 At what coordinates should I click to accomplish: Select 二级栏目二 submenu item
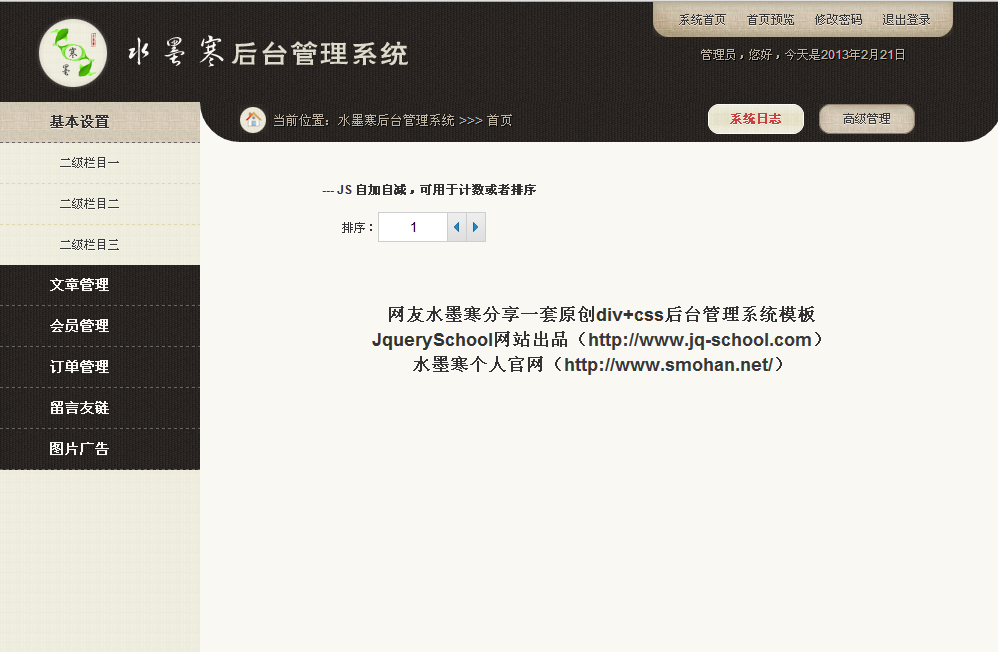coord(90,204)
